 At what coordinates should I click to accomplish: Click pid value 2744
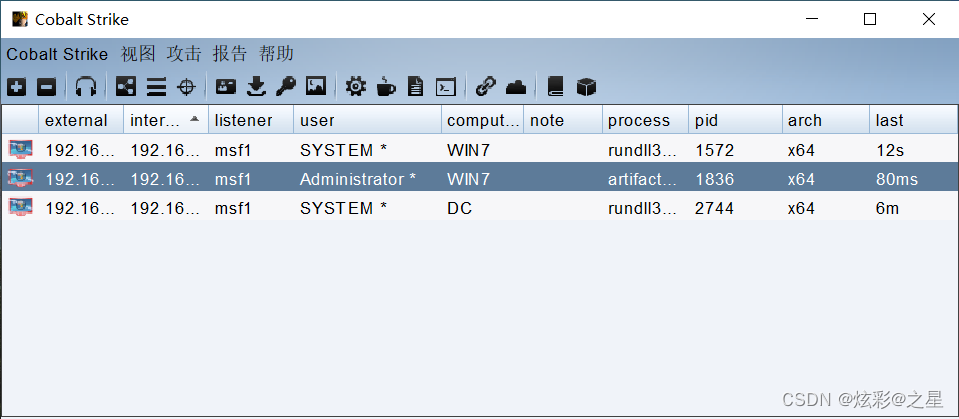[x=714, y=208]
